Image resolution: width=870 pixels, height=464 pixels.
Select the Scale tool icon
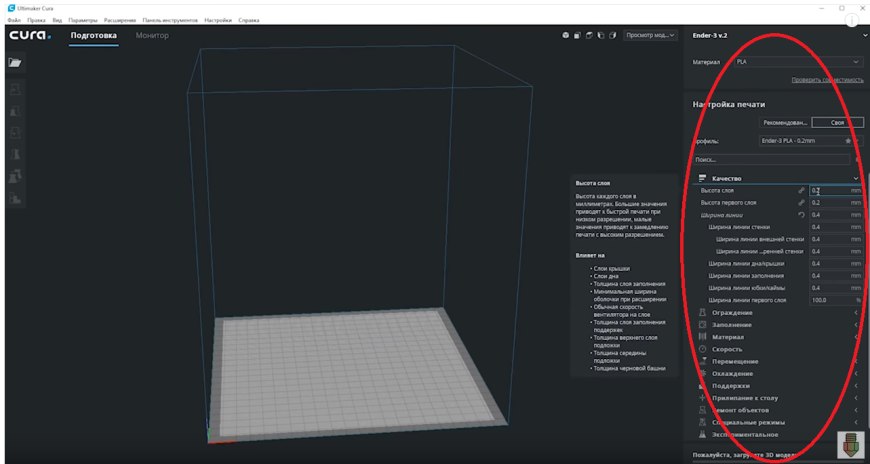[14, 111]
